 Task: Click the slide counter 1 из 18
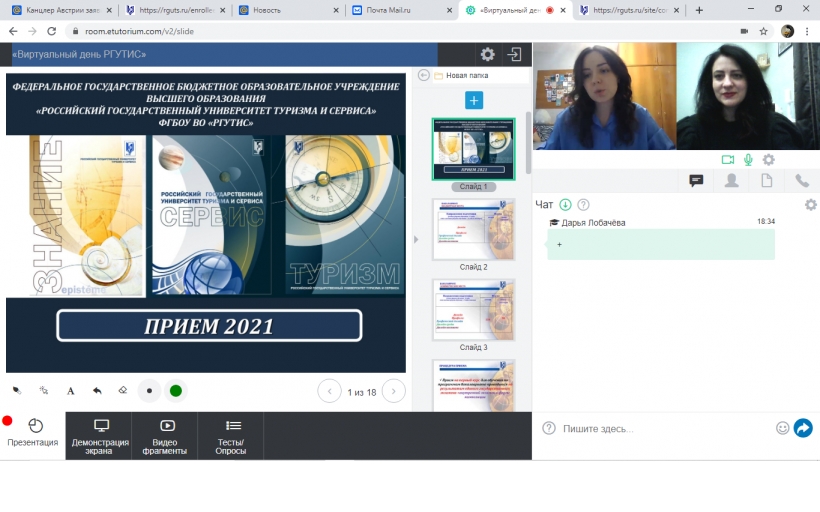coord(362,392)
